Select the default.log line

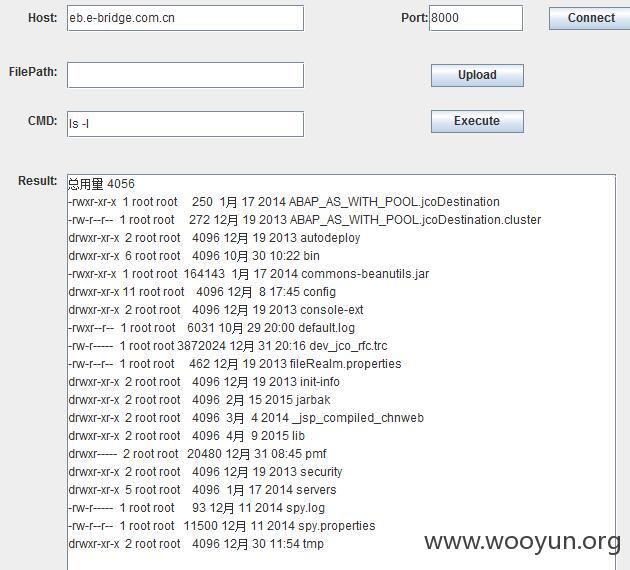pos(212,328)
